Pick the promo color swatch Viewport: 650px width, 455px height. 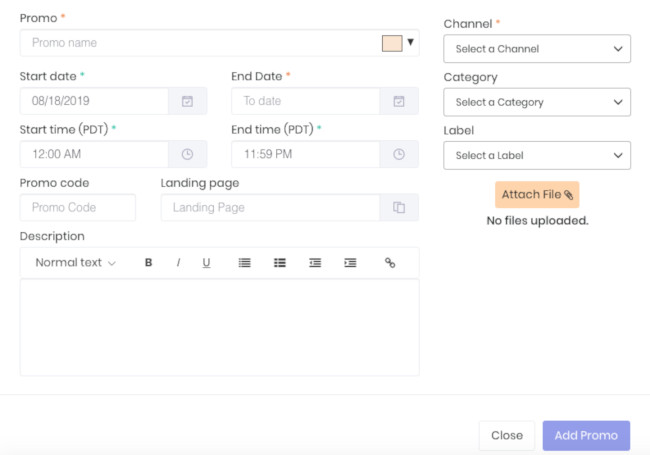pyautogui.click(x=392, y=43)
